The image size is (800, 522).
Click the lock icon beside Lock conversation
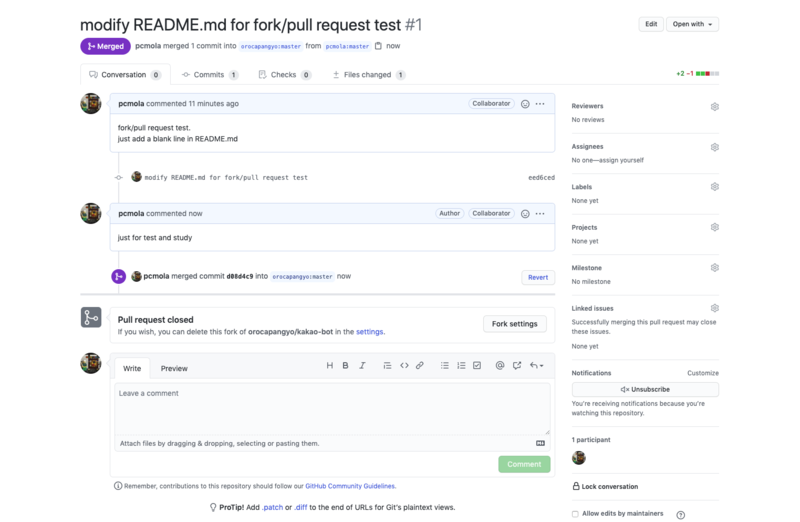tap(576, 486)
